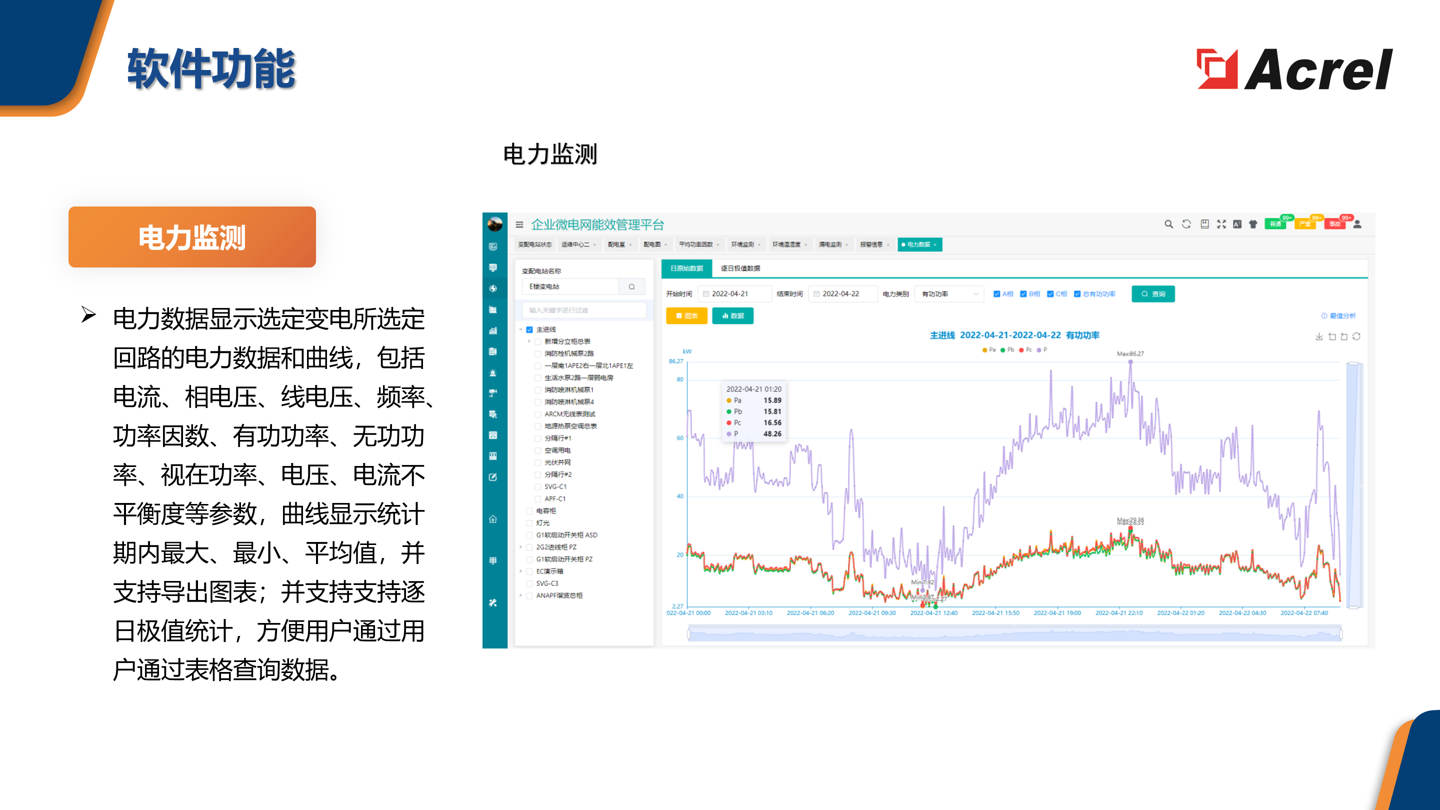
Task: Click the chart restore refresh icon
Action: tap(1356, 336)
